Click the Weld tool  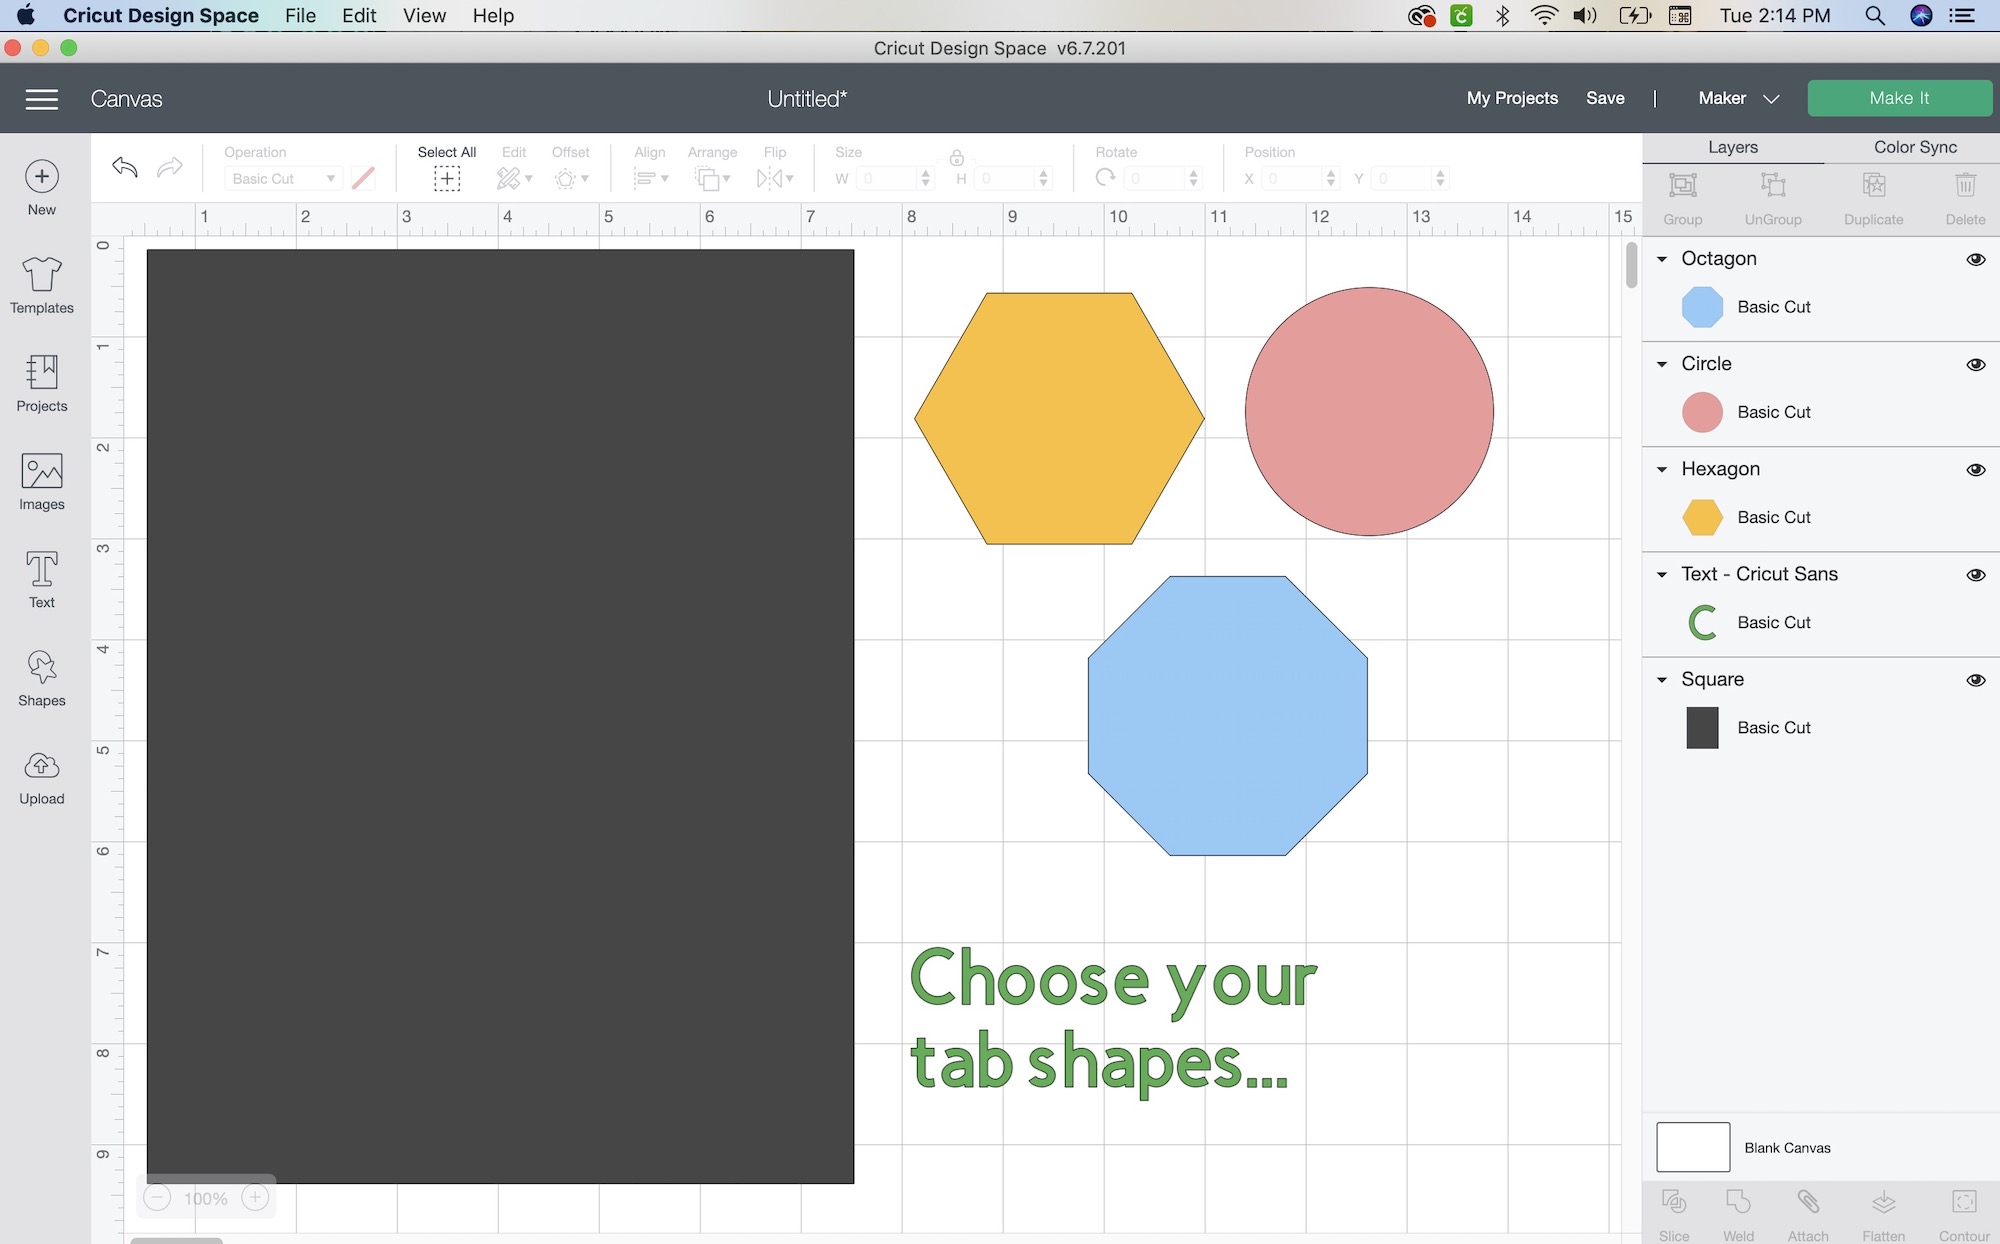(x=1738, y=1202)
